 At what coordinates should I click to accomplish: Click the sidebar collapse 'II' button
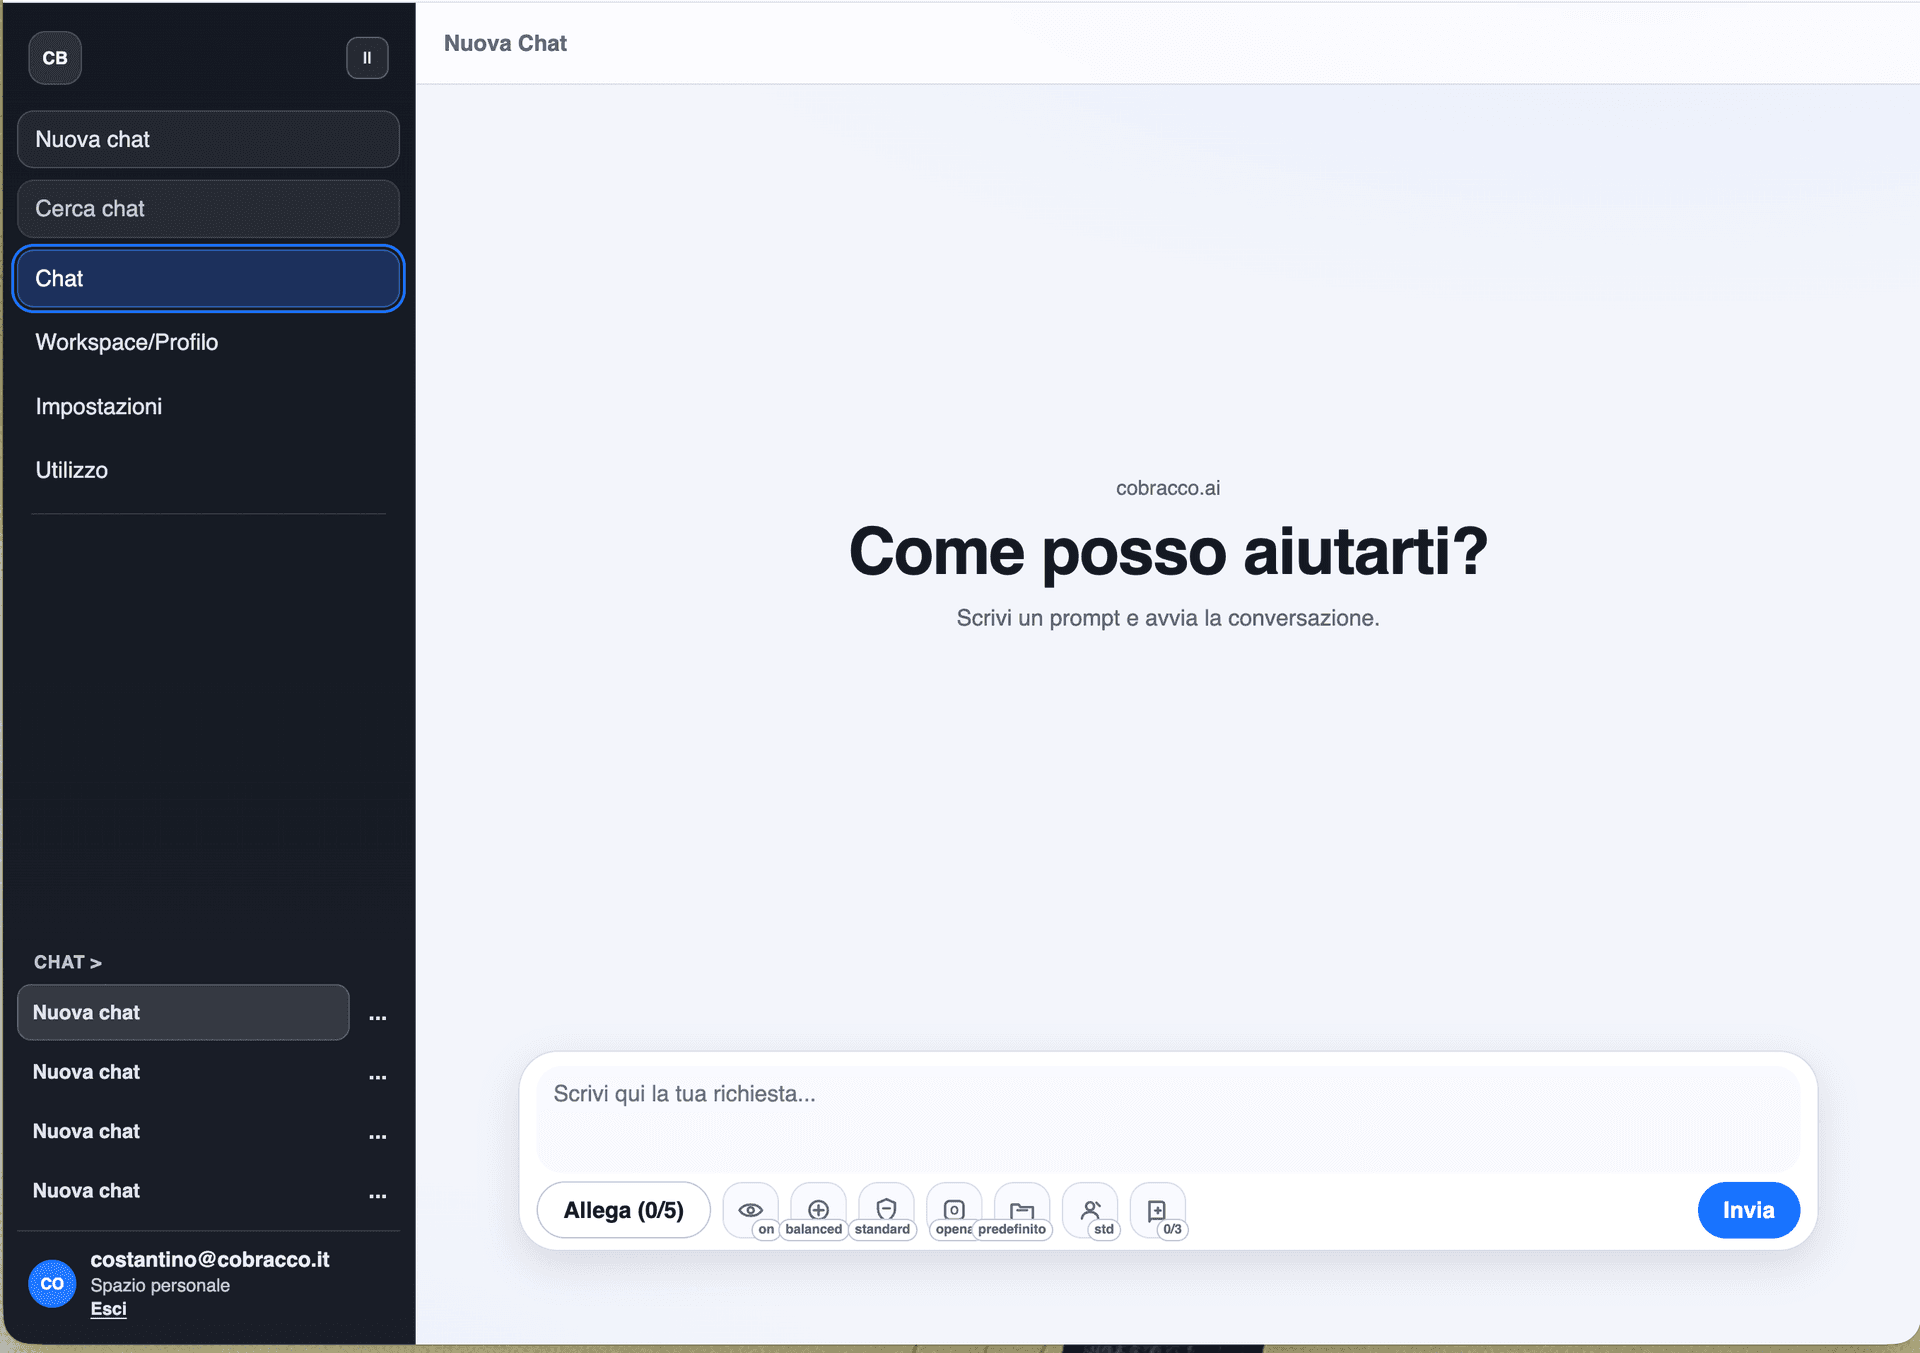367,57
